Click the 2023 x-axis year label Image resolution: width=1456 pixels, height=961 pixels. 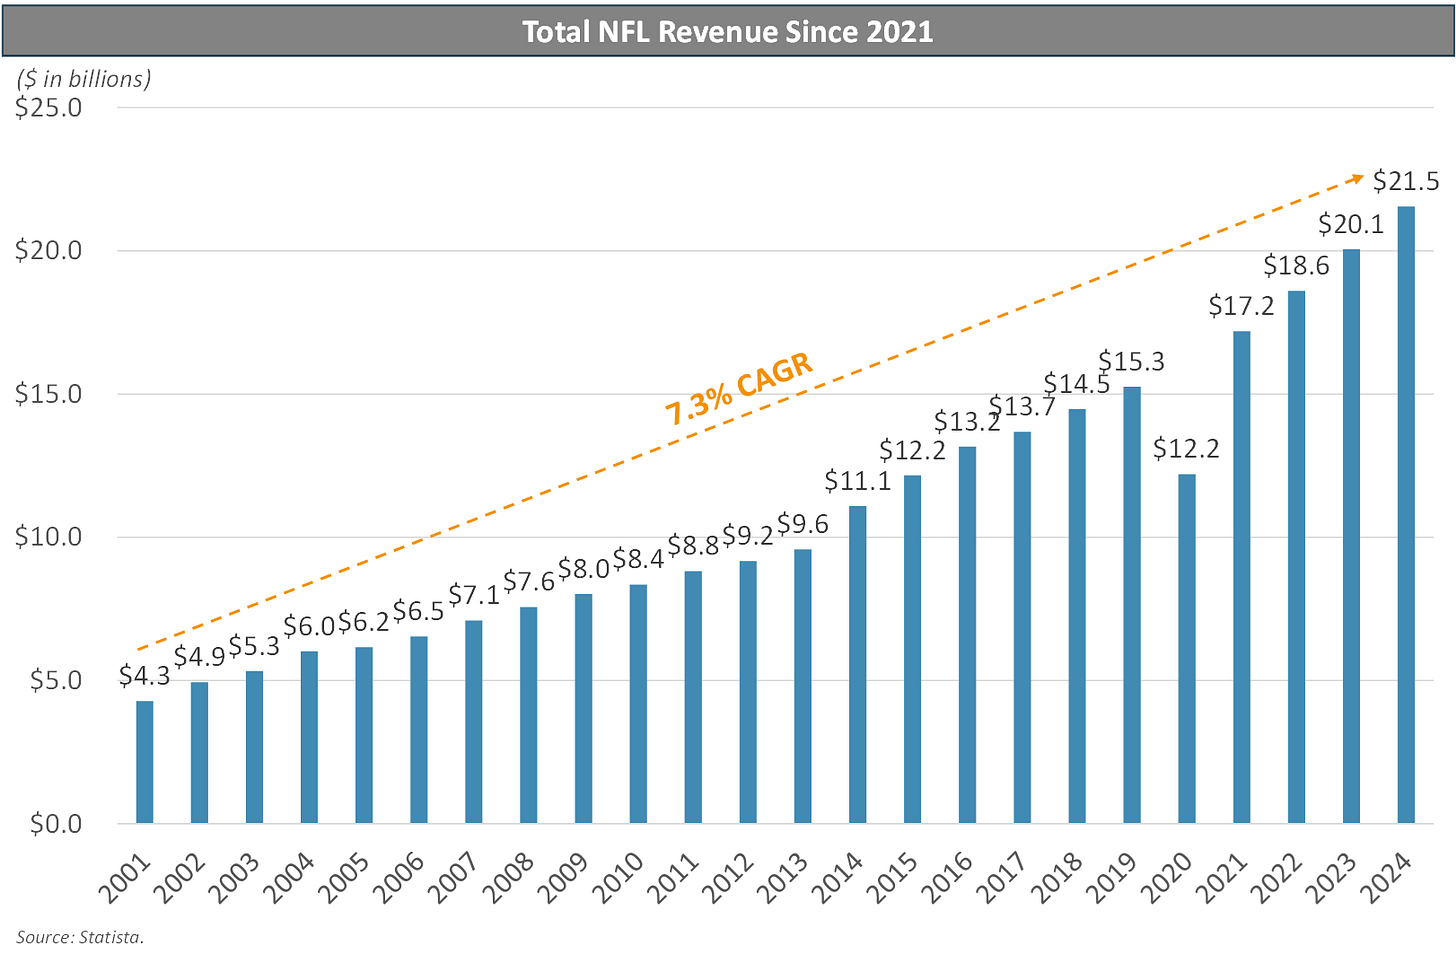point(1331,878)
